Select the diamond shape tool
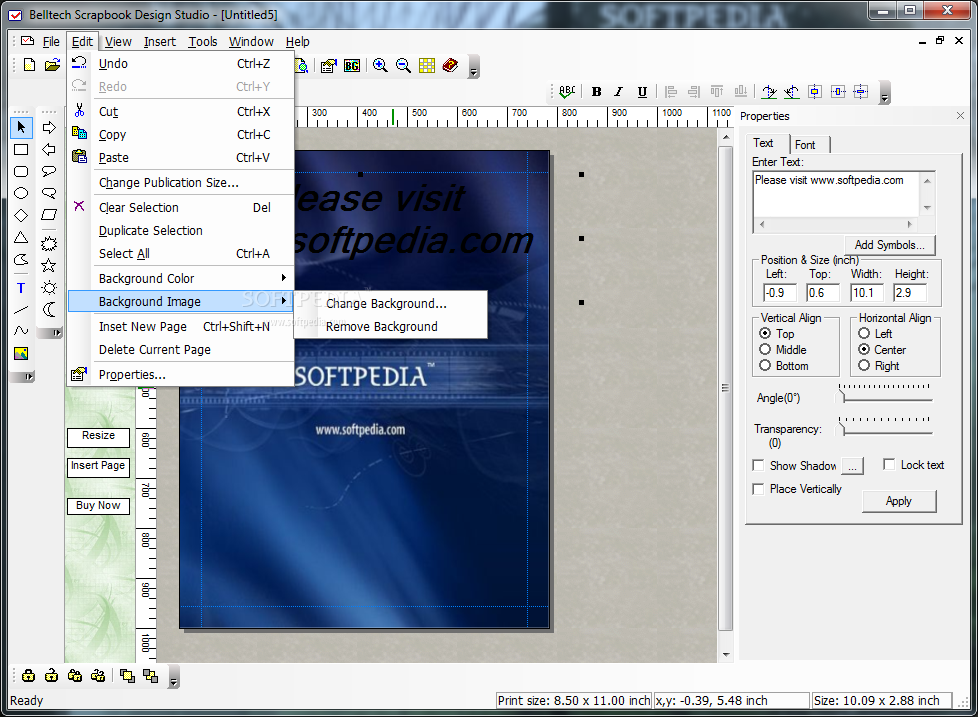Viewport: 978px width, 717px height. tap(21, 215)
